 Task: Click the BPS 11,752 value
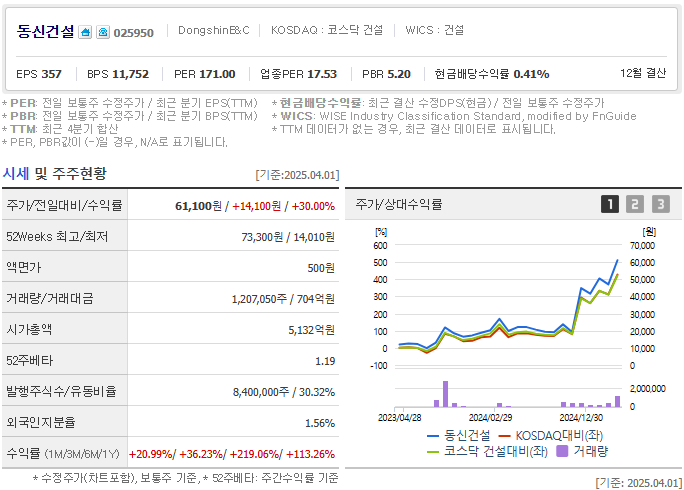(x=118, y=74)
